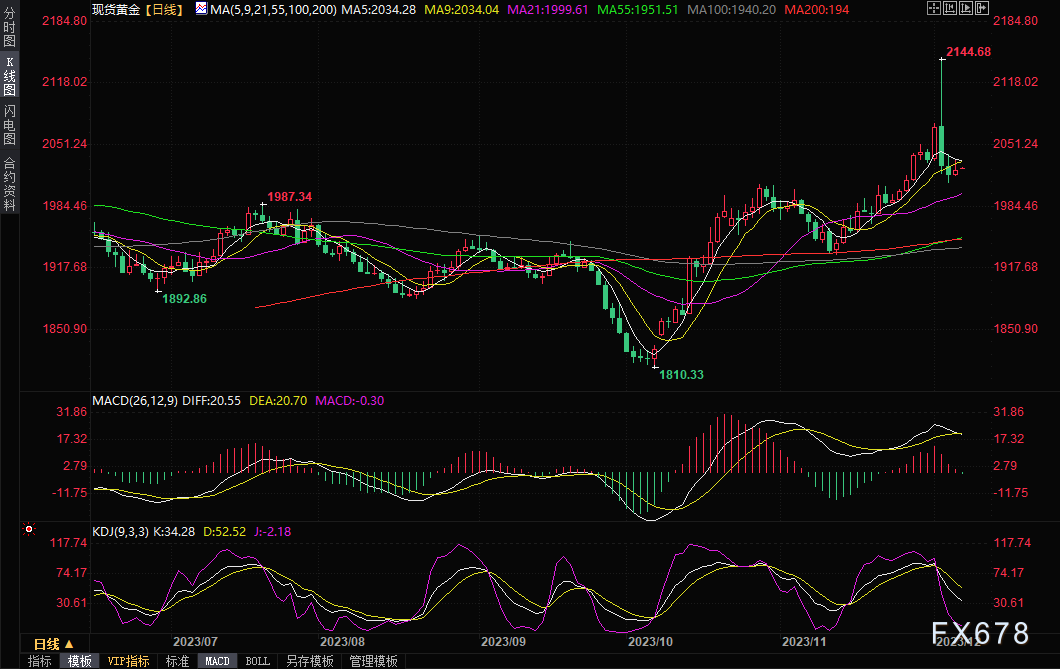Open 合约资料 contract info panel
This screenshot has height=669, width=1060.
pos(10,183)
